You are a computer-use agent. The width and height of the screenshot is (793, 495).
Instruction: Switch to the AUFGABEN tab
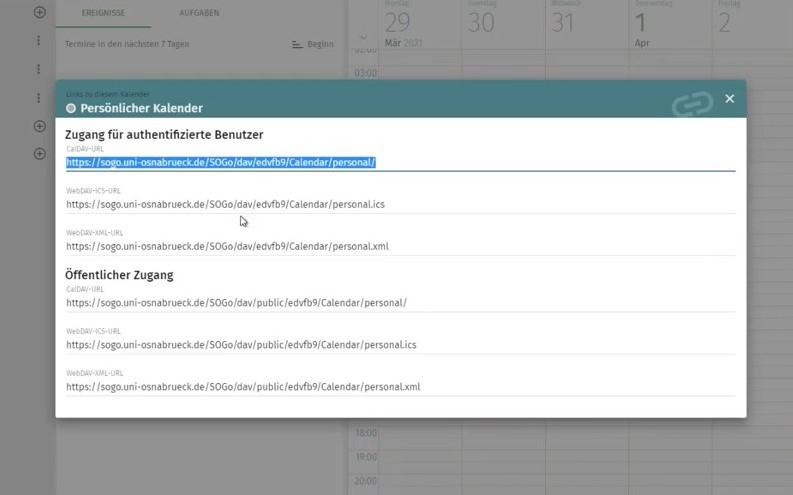[x=199, y=13]
